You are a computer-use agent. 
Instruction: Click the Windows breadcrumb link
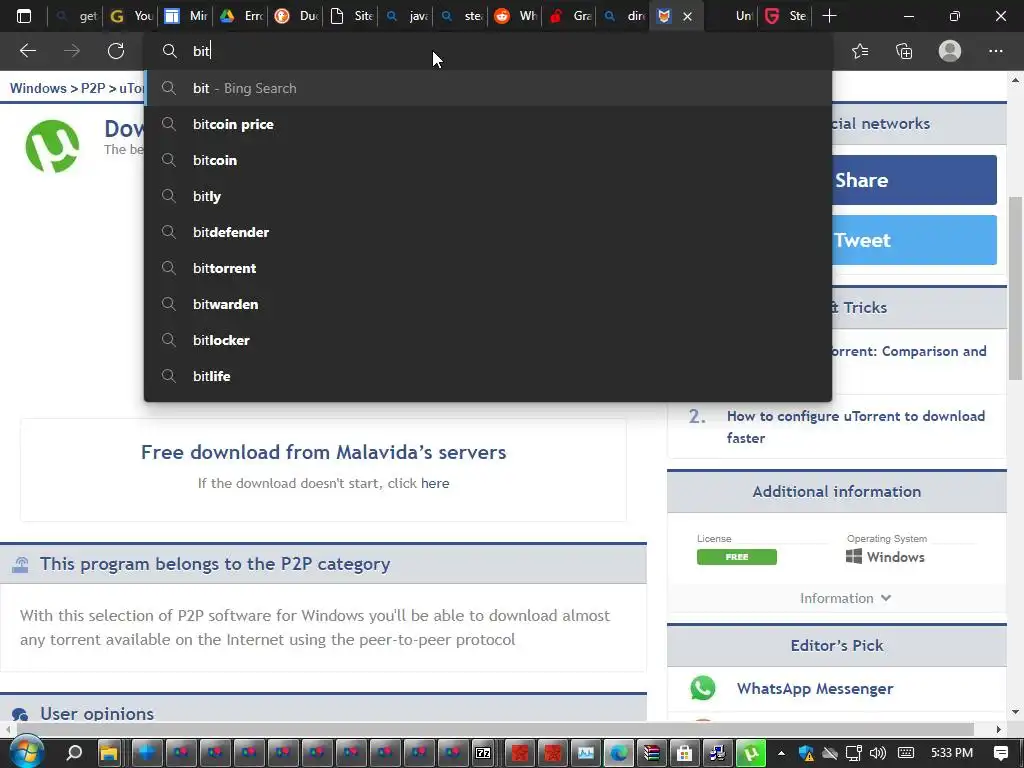(38, 88)
